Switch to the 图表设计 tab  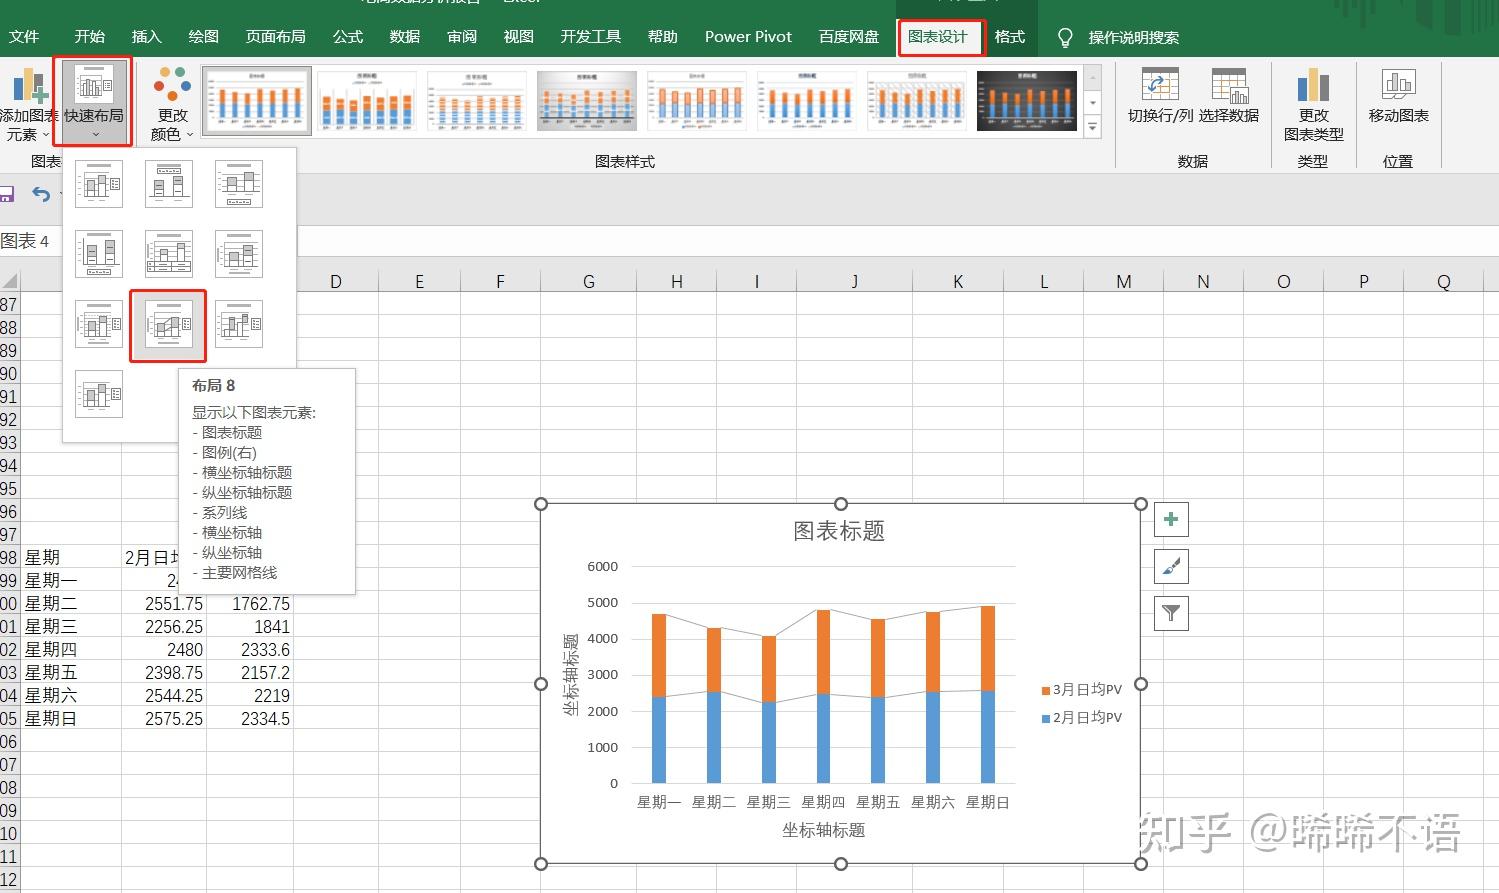(x=938, y=37)
